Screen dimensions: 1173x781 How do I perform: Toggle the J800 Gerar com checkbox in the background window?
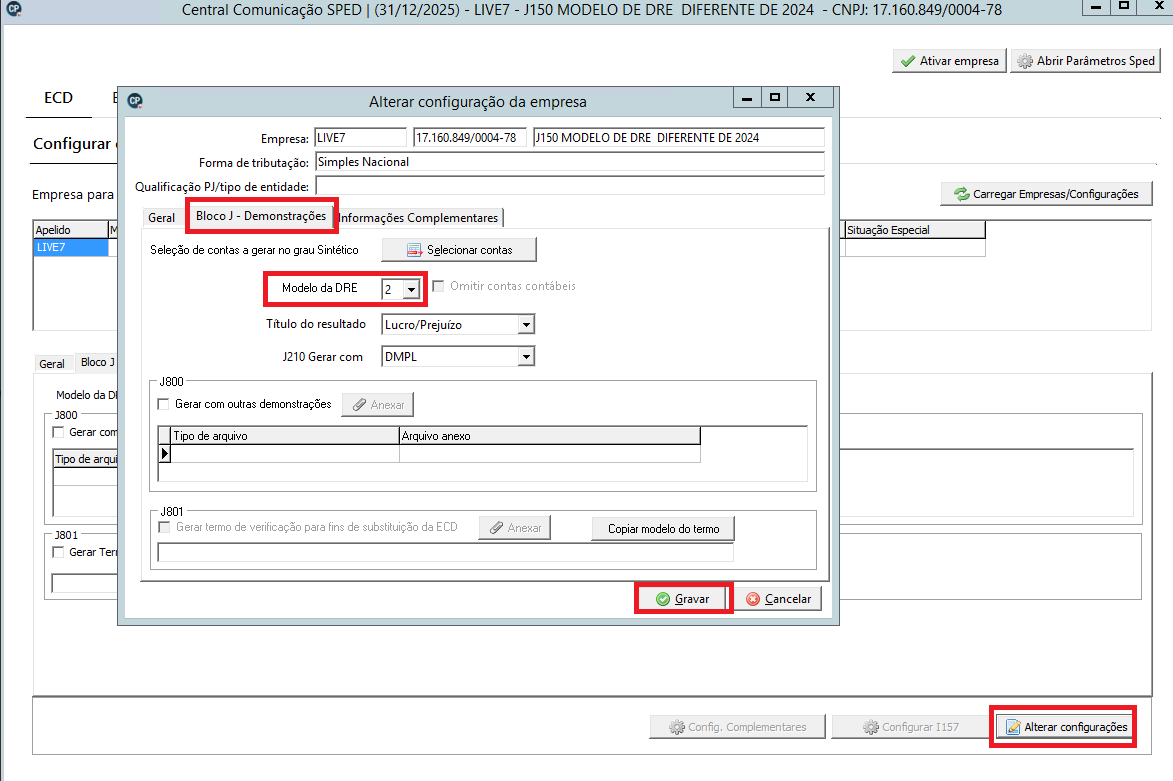pyautogui.click(x=58, y=432)
